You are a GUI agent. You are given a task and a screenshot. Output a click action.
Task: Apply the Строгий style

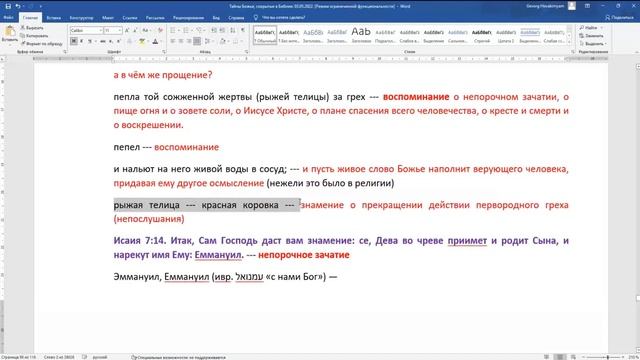tap(482, 35)
